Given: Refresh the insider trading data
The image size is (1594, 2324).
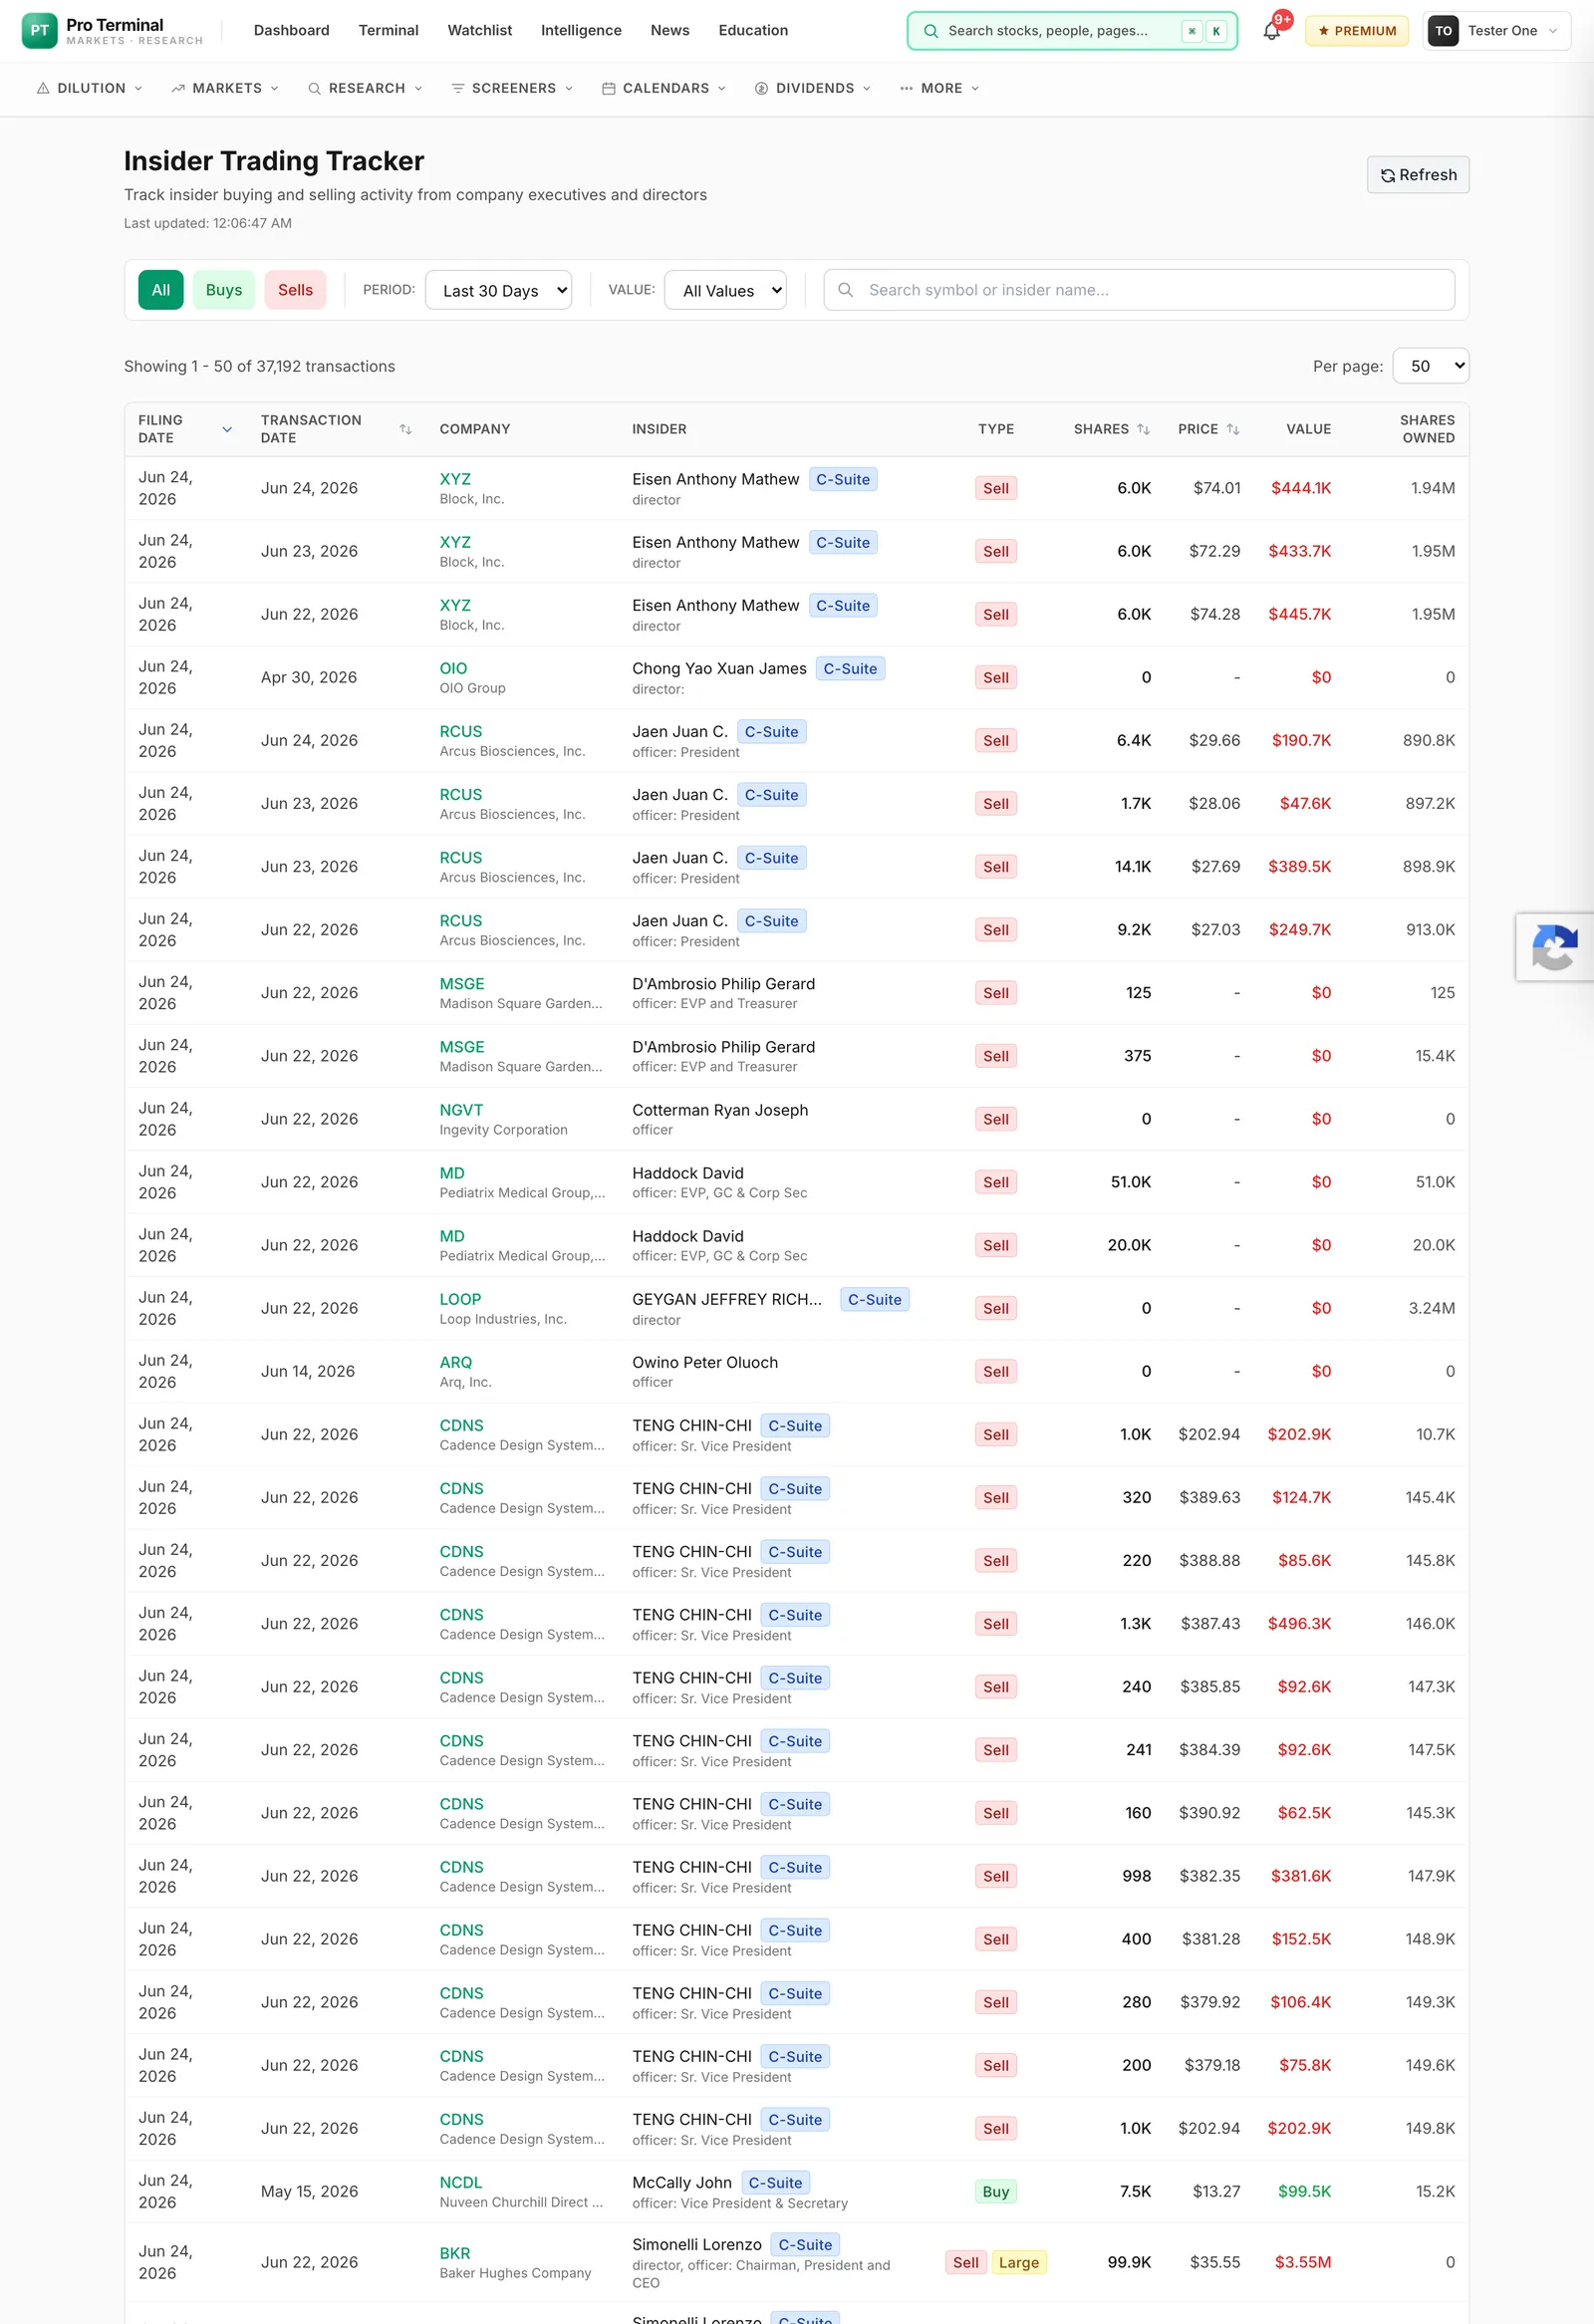Looking at the screenshot, I should 1417,175.
